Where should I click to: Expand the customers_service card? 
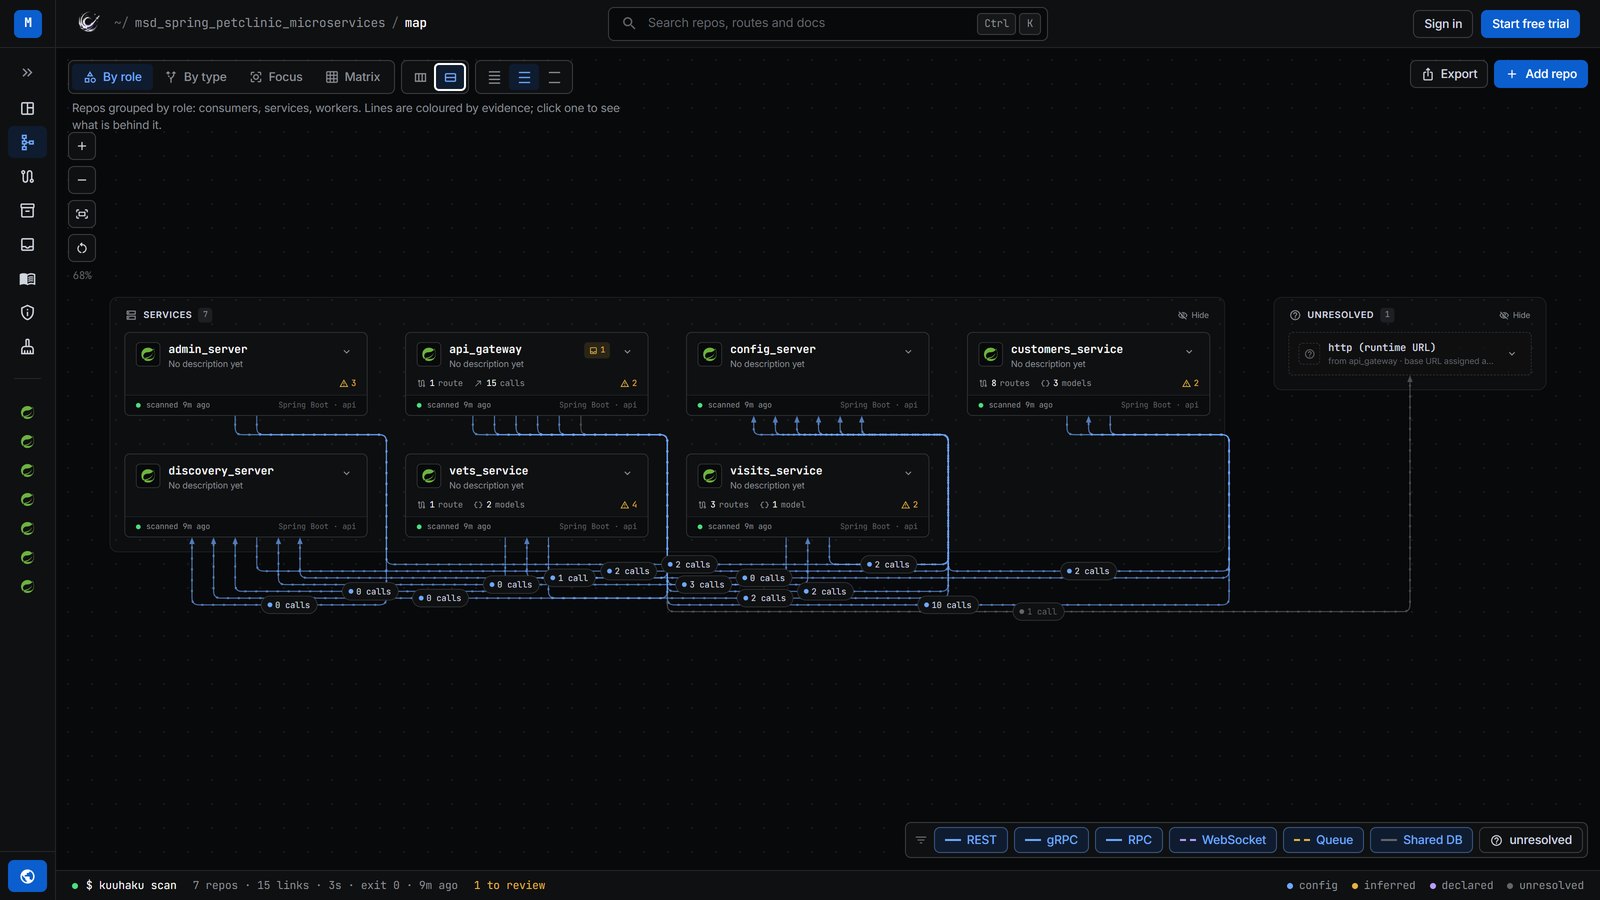tap(1190, 352)
